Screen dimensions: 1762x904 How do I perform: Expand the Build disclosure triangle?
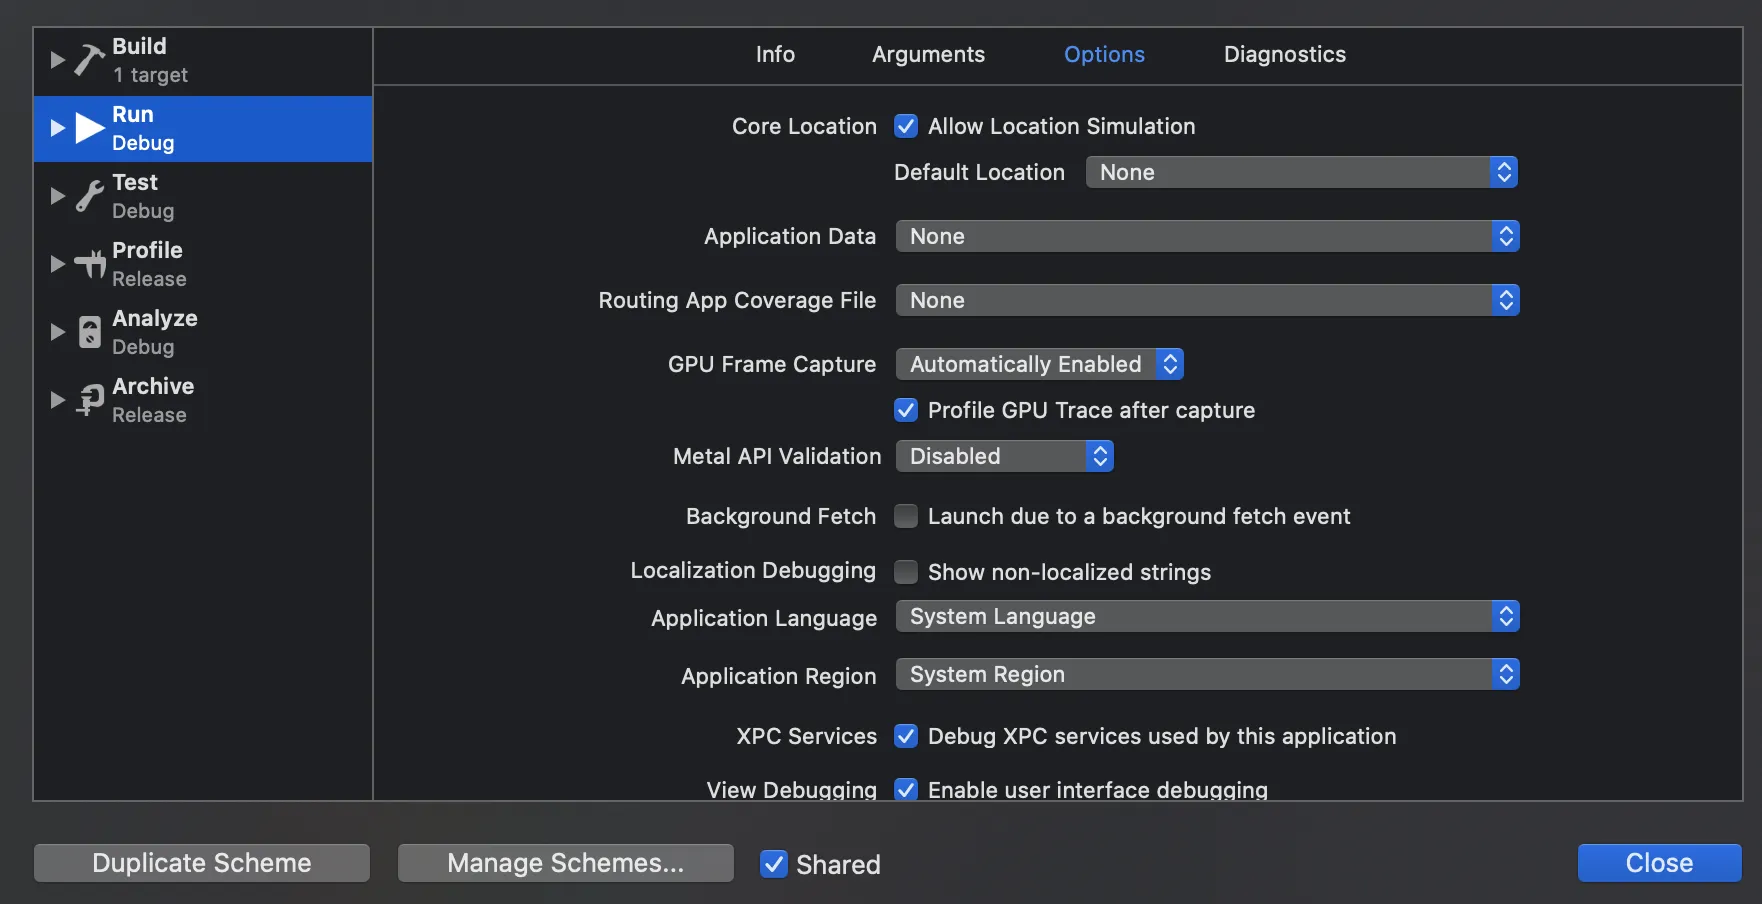coord(58,60)
